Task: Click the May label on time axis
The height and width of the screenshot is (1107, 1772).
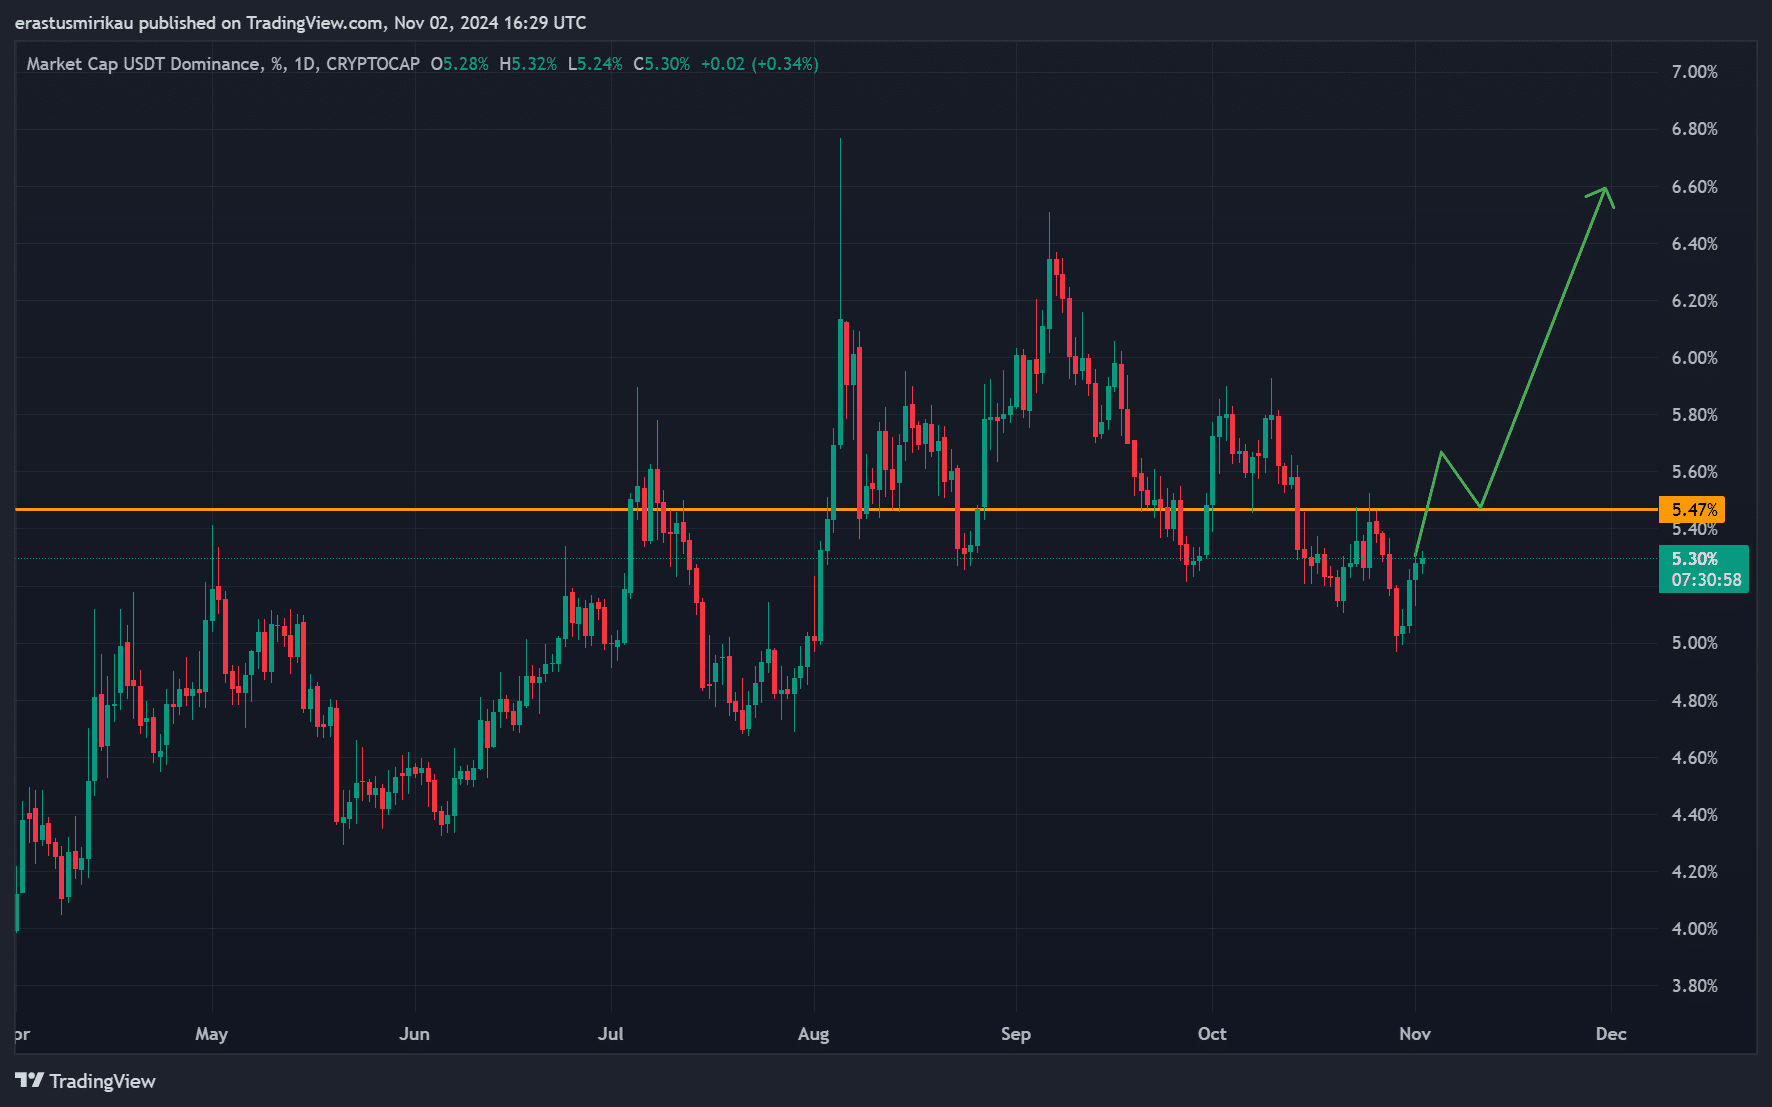Action: [x=211, y=1034]
